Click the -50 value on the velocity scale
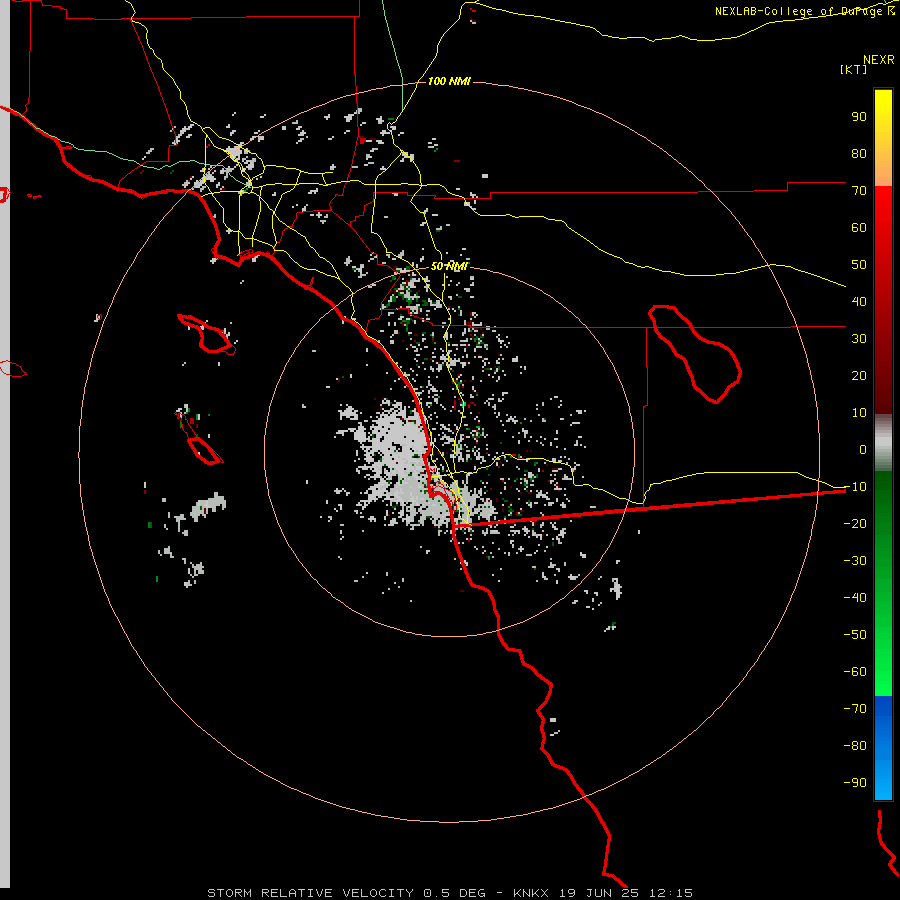 tap(855, 635)
